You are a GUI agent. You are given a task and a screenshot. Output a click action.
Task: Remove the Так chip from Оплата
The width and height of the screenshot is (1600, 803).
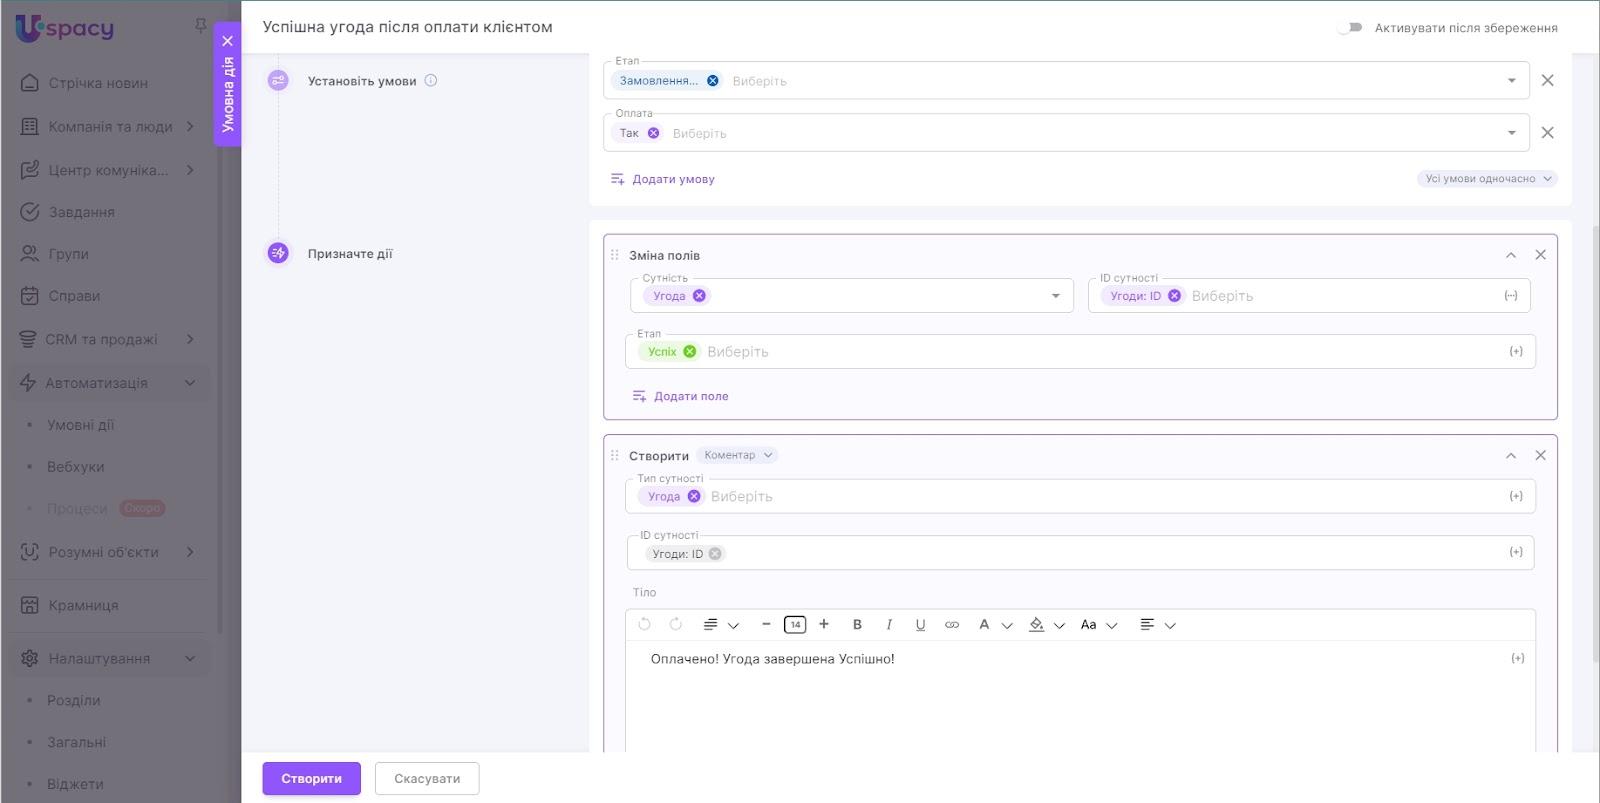coord(654,133)
